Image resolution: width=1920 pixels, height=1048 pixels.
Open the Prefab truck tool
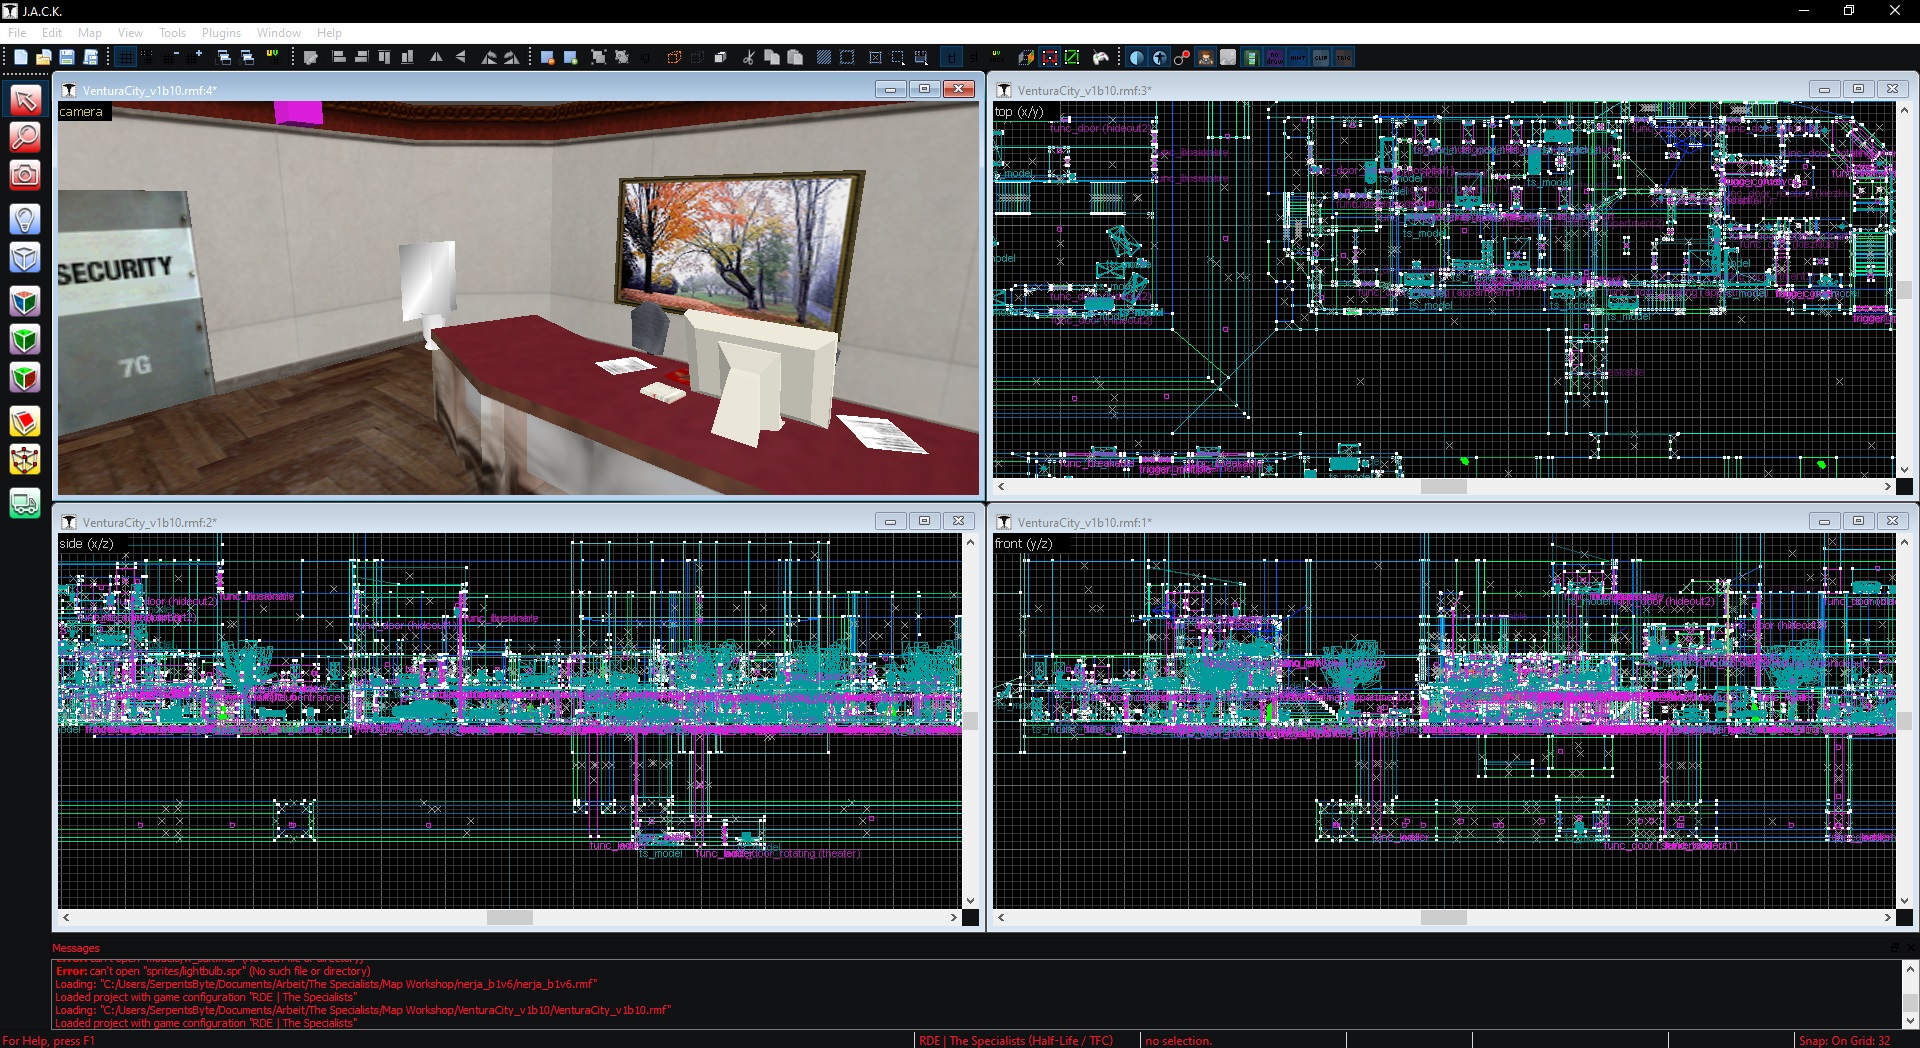(25, 503)
